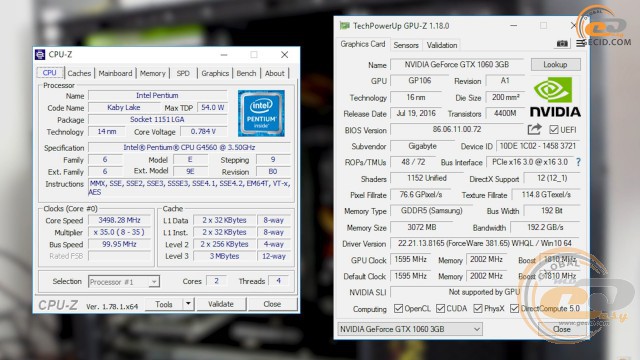Click the Device ID value 10DE 1C02
The height and width of the screenshot is (360, 640).
coord(538,146)
